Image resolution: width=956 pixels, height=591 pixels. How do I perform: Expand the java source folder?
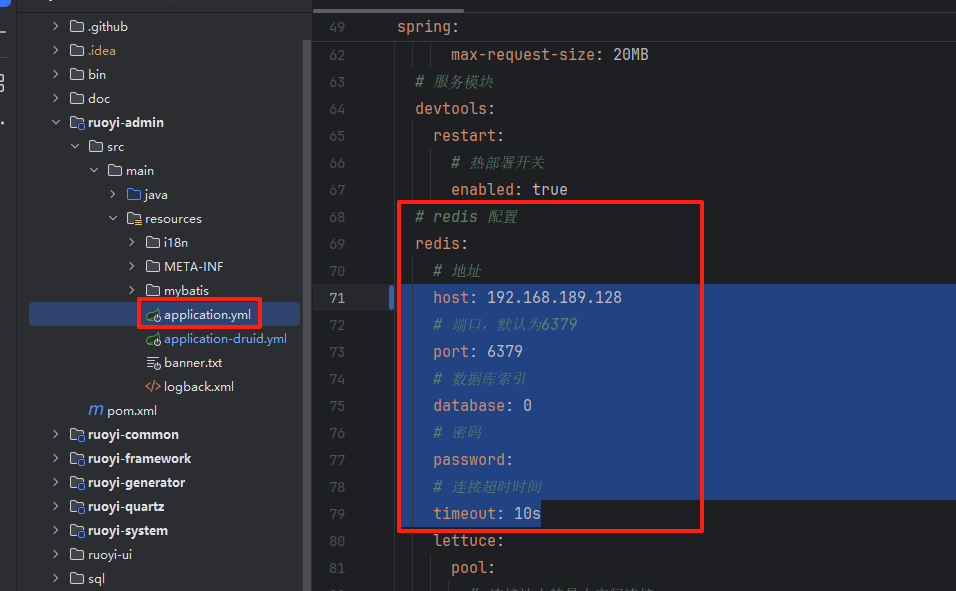113,194
